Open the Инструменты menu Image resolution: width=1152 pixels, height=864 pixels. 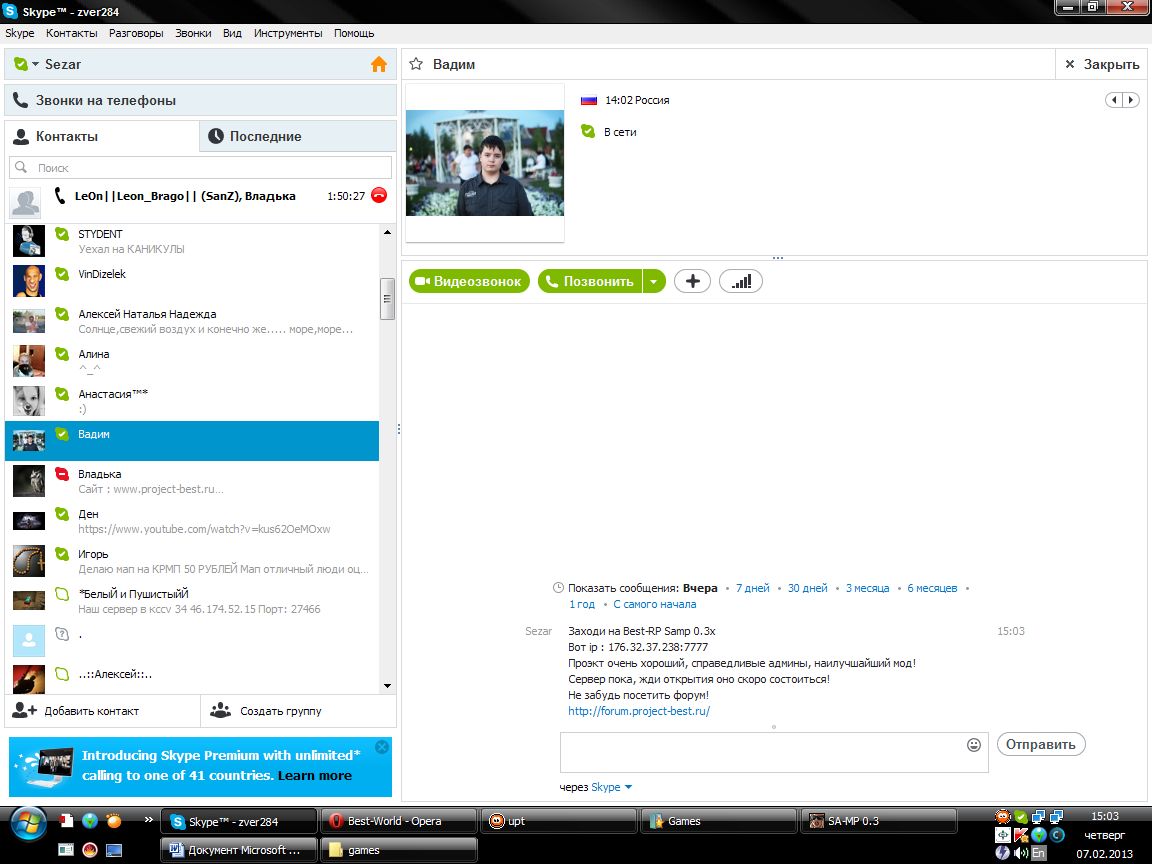[288, 33]
